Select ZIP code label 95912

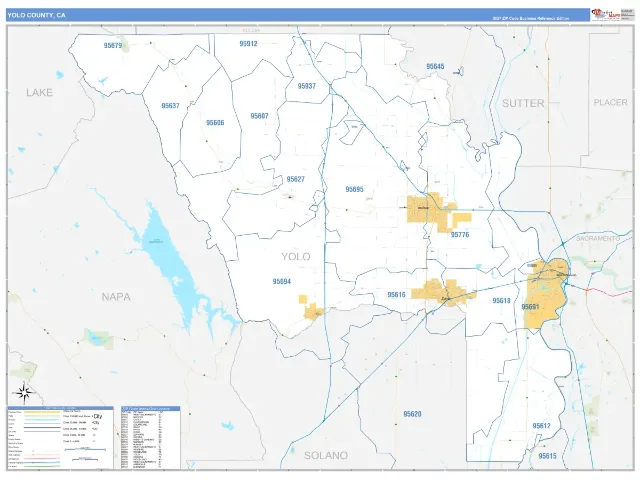click(248, 44)
